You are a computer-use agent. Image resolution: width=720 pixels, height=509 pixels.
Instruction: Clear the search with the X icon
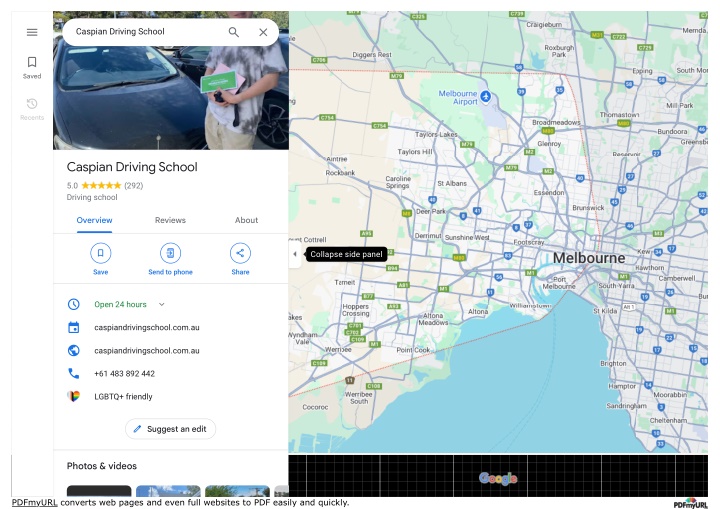(x=263, y=32)
